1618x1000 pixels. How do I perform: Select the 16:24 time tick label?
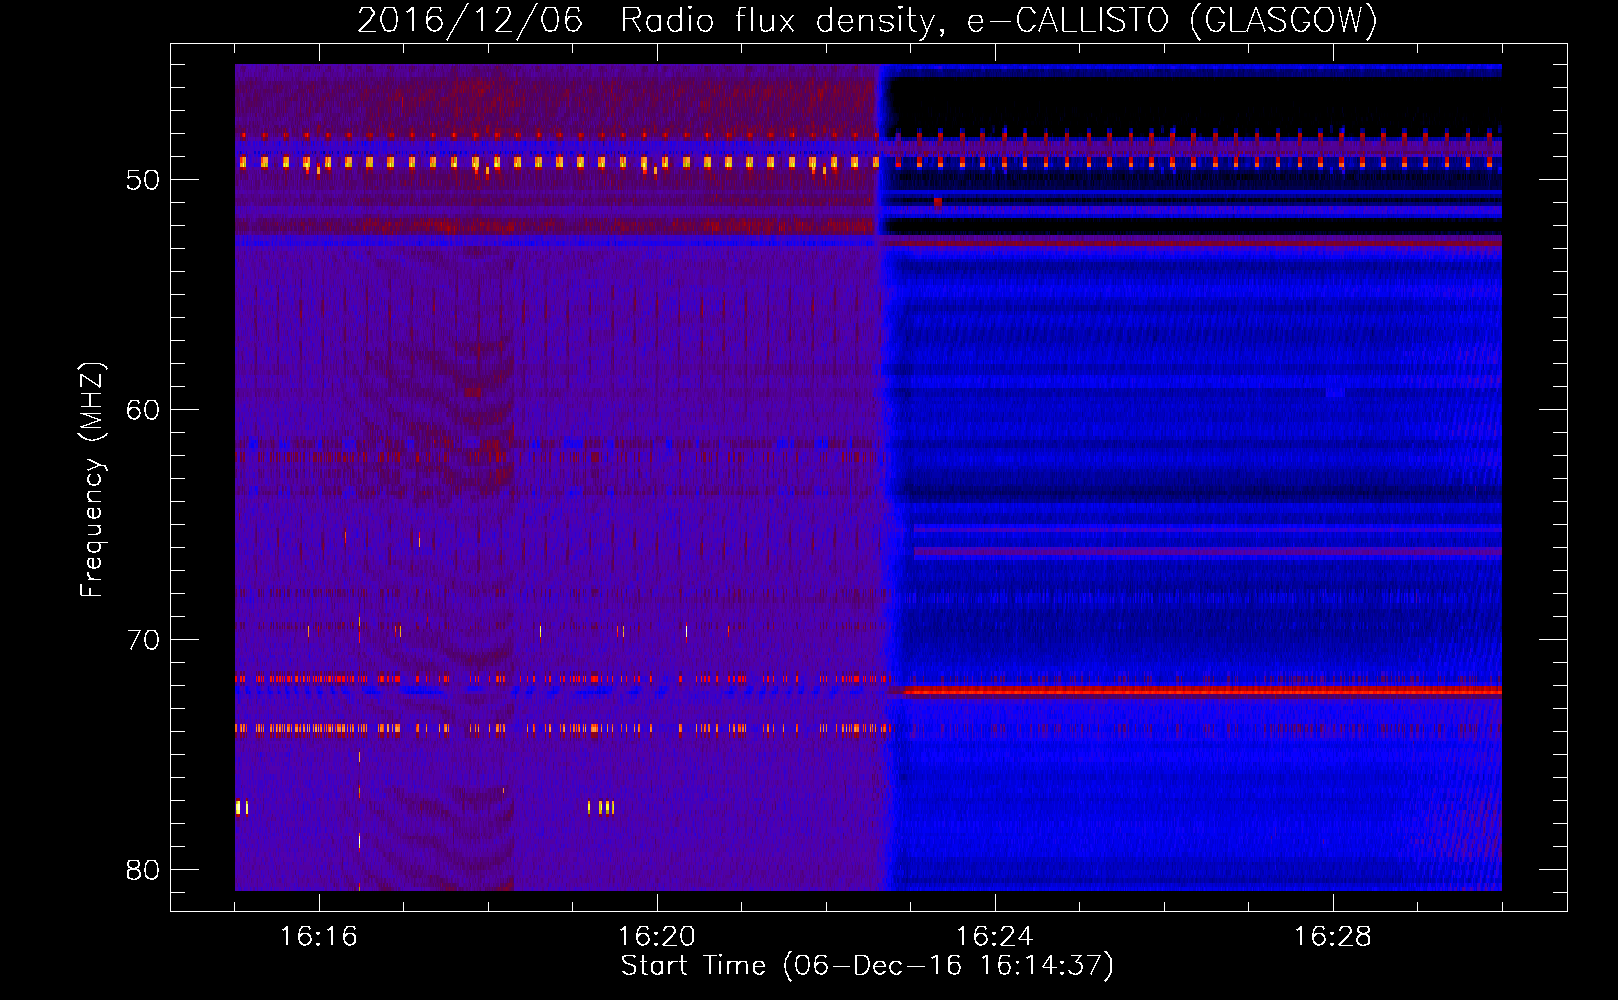click(x=994, y=937)
